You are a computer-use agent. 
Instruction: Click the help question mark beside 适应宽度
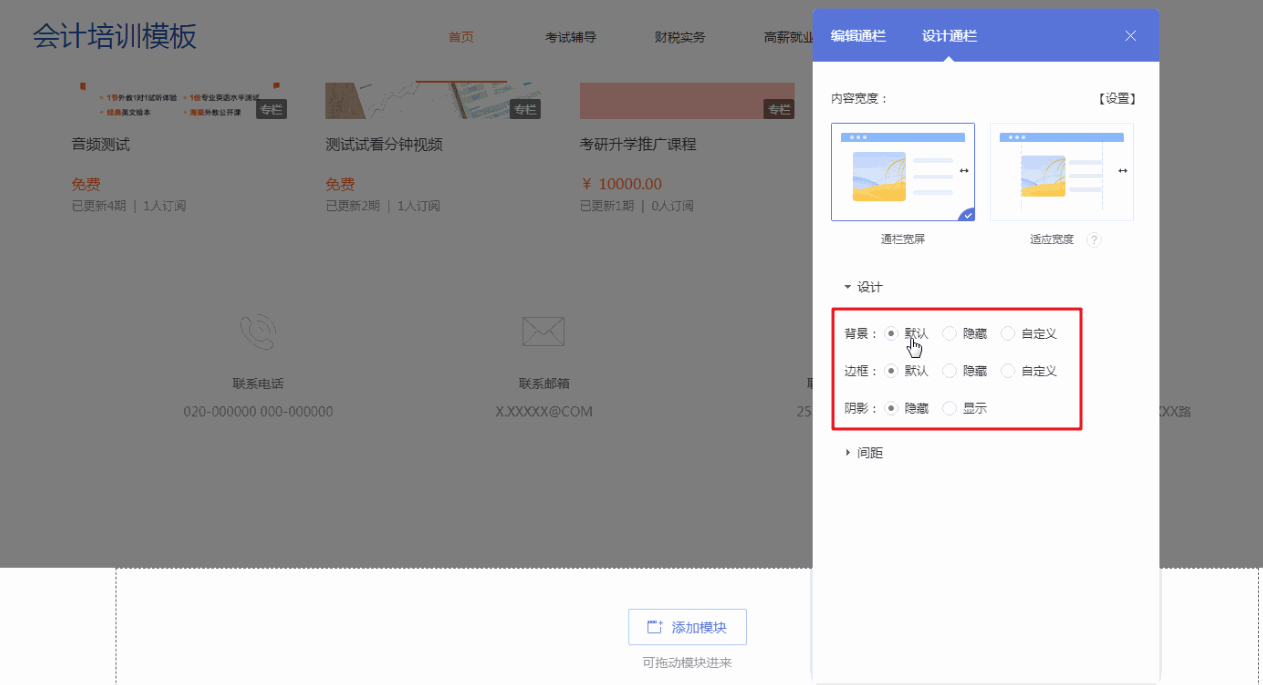[1094, 240]
